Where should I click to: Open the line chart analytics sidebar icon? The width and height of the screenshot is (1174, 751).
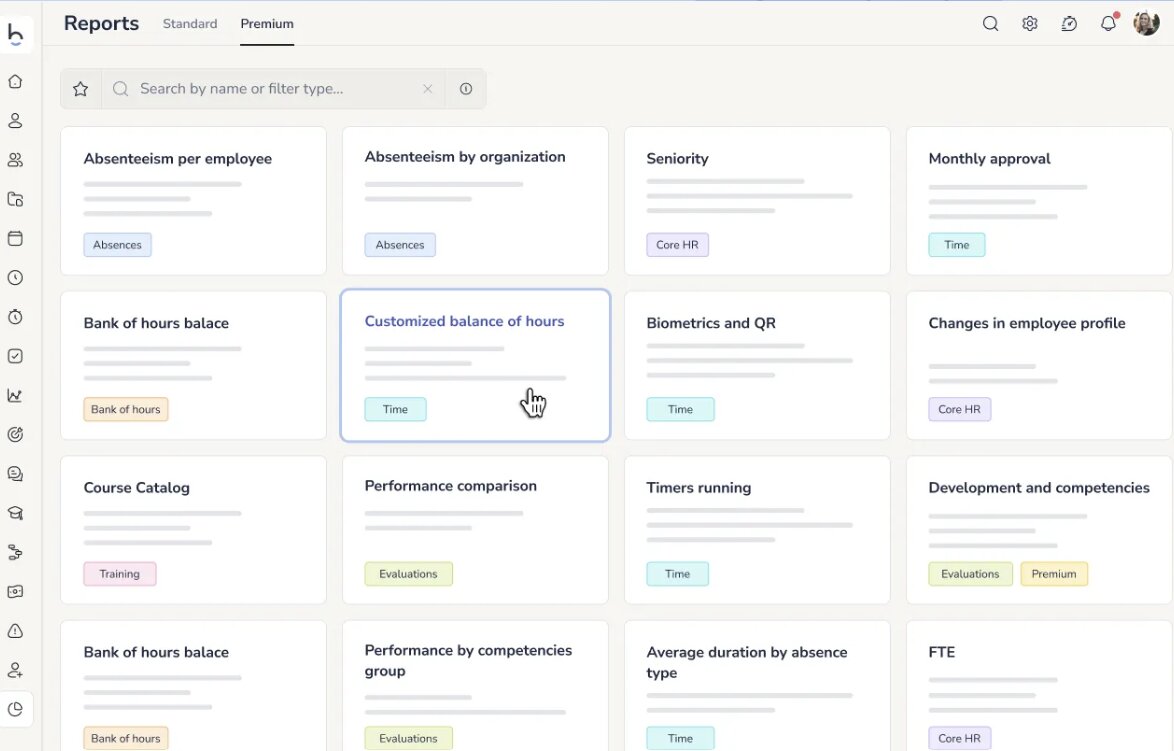click(15, 395)
